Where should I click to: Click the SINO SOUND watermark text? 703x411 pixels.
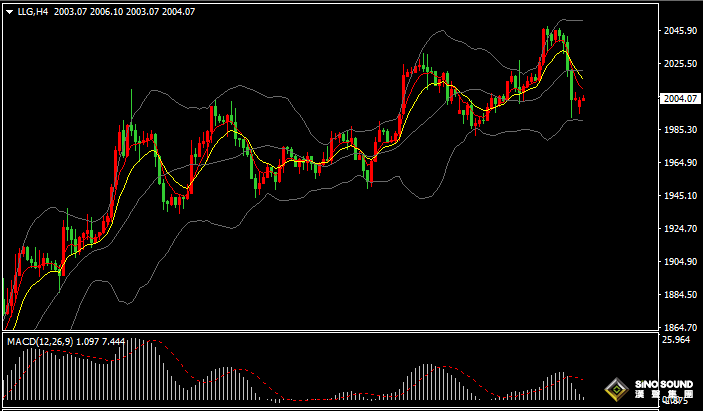[663, 383]
